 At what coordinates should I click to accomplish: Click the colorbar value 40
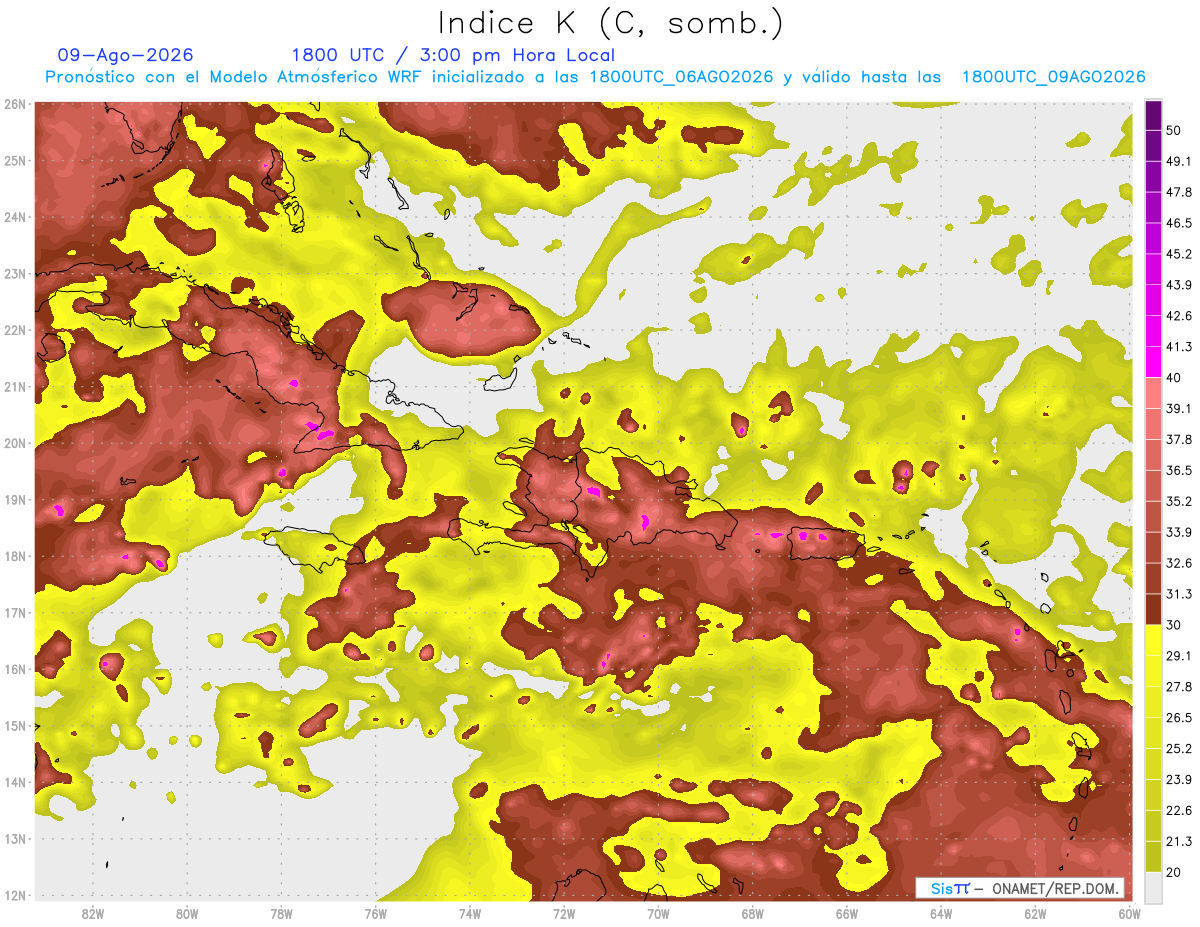1174,378
